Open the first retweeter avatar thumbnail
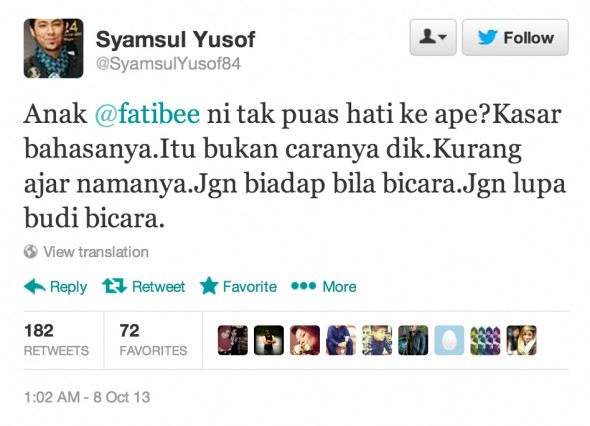This screenshot has width=590, height=426. point(233,340)
